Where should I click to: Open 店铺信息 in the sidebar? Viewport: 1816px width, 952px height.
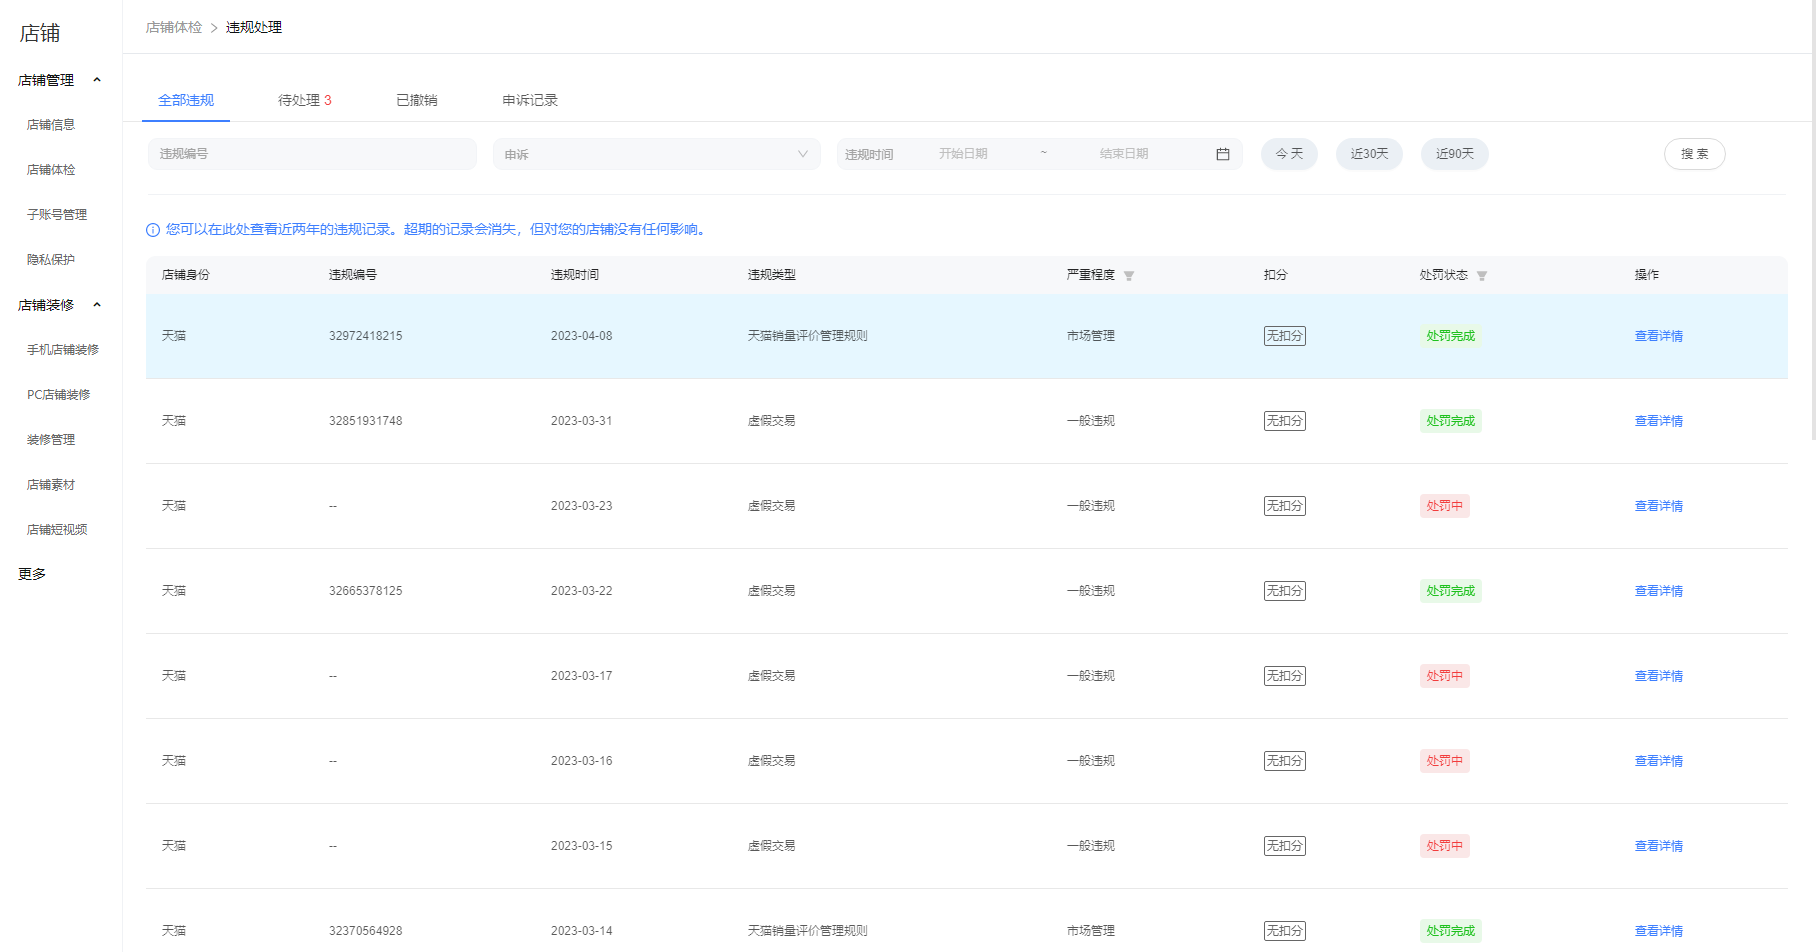[51, 125]
